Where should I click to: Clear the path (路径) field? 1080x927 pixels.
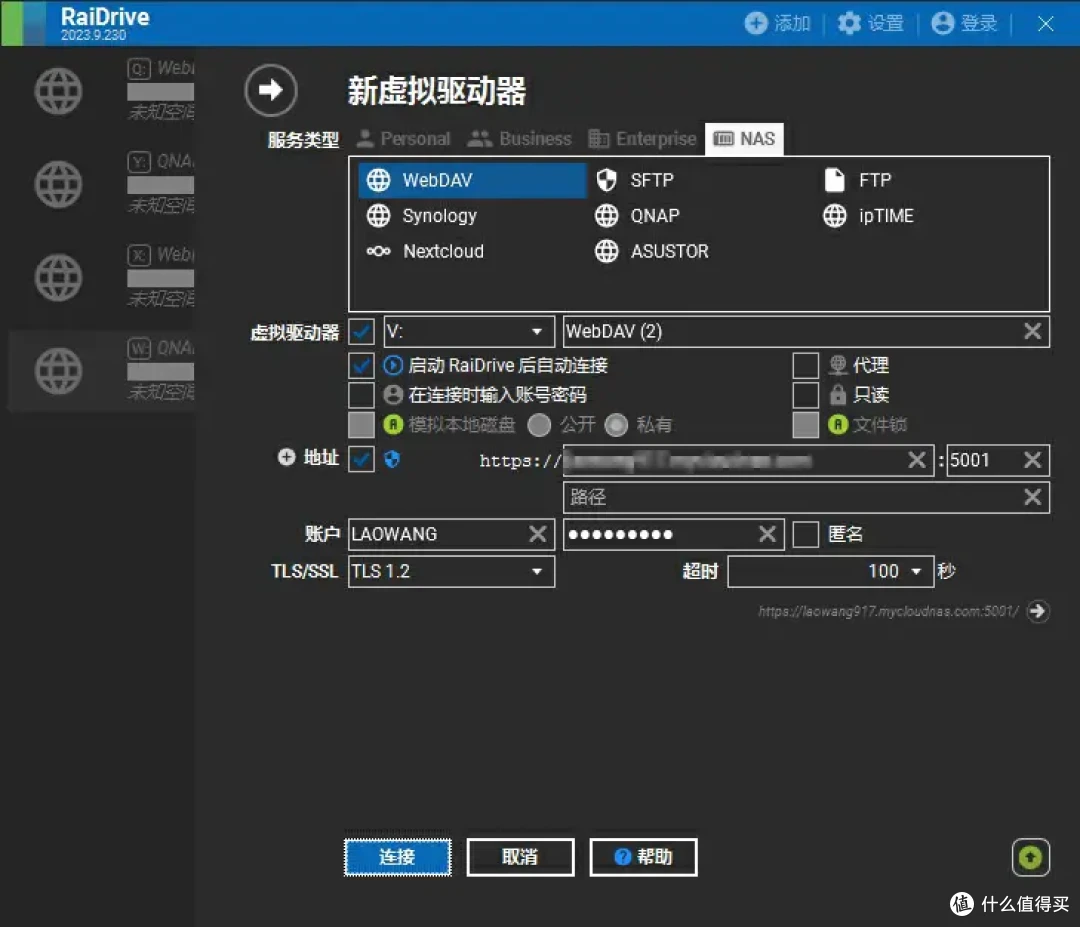coord(1032,497)
